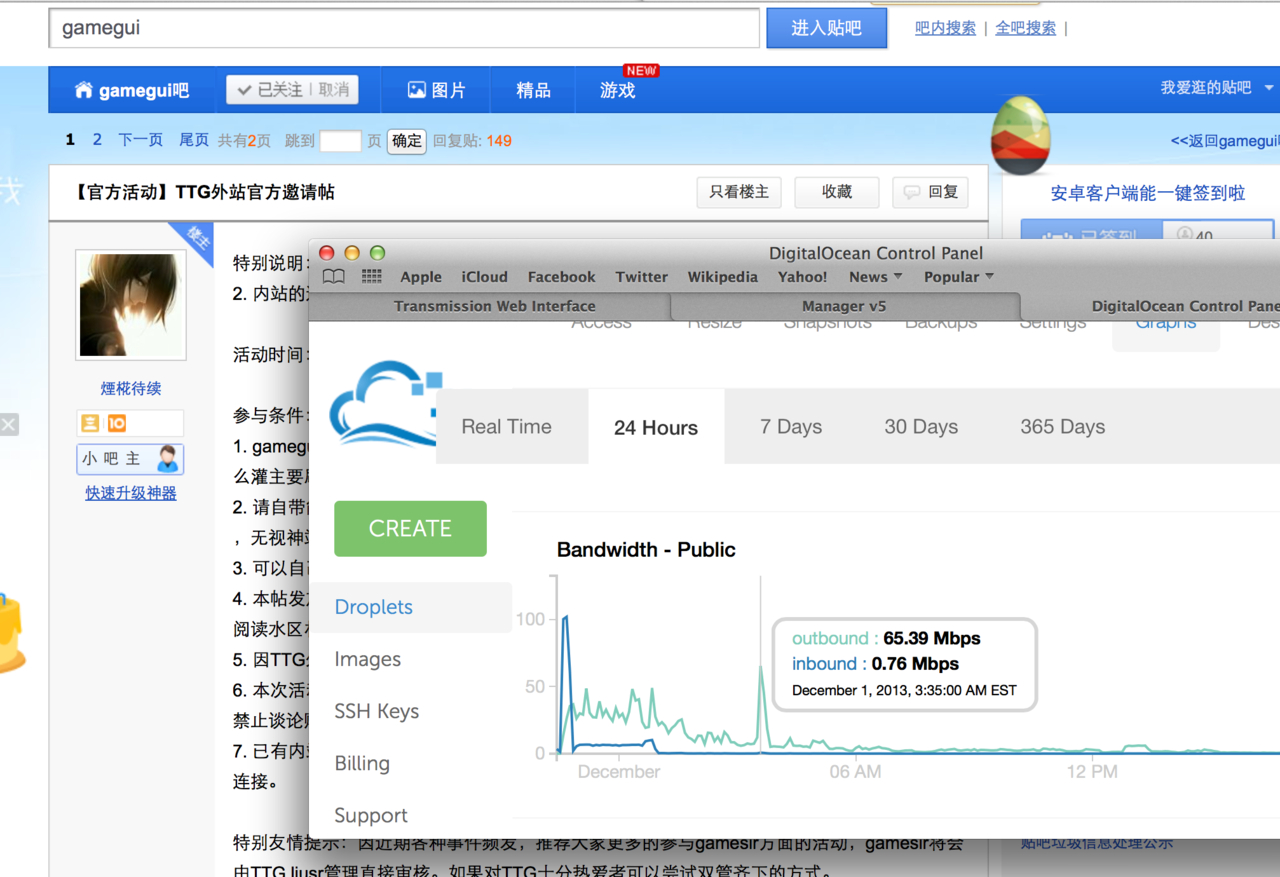Click the 回复贴 count 149
The image size is (1280, 877).
pyautogui.click(x=499, y=141)
